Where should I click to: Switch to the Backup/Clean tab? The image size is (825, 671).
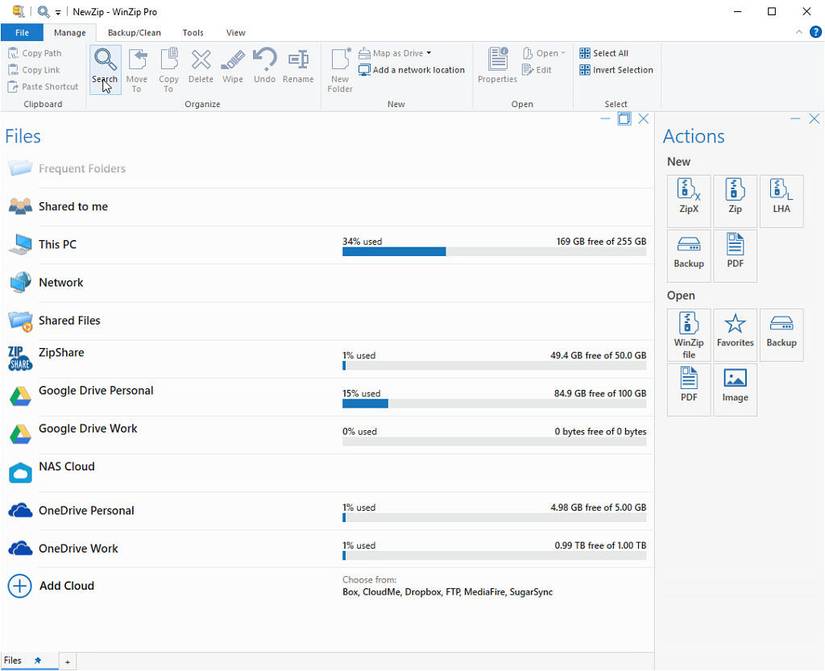point(134,33)
